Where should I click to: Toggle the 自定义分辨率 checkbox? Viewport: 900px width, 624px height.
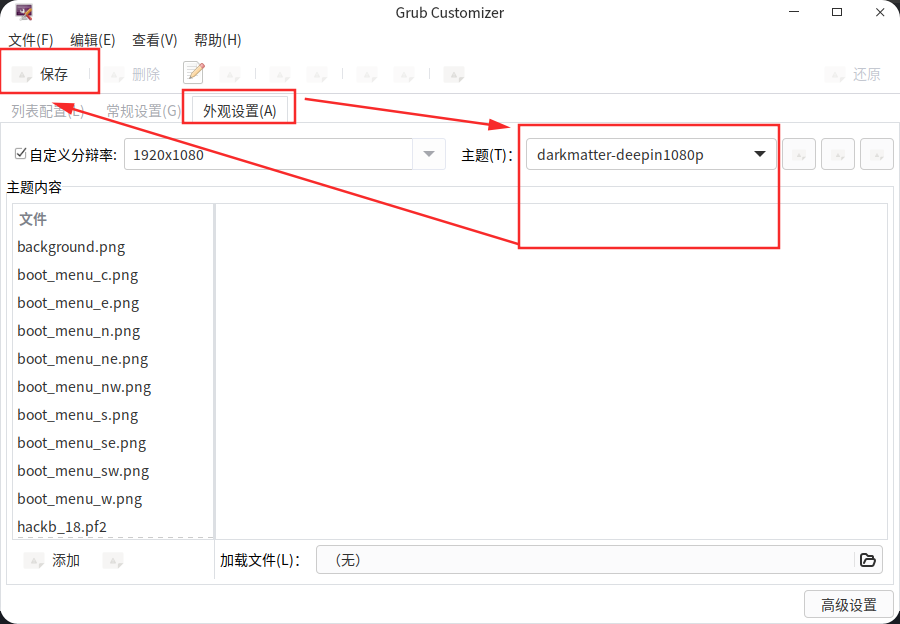click(21, 153)
